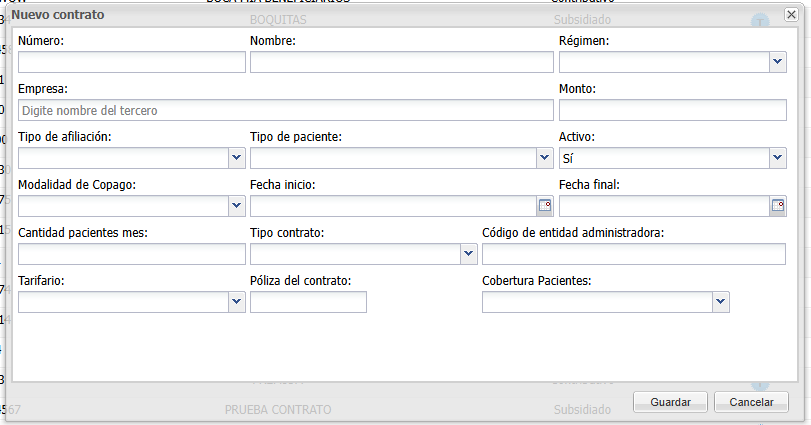Click into the Nombre text field
Viewport: 811px width, 425px height.
click(x=401, y=62)
